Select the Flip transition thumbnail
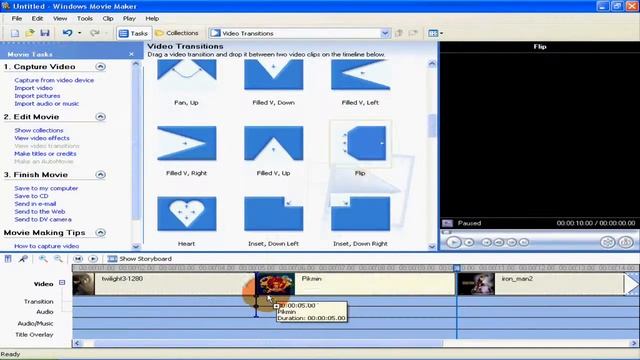 [360, 143]
